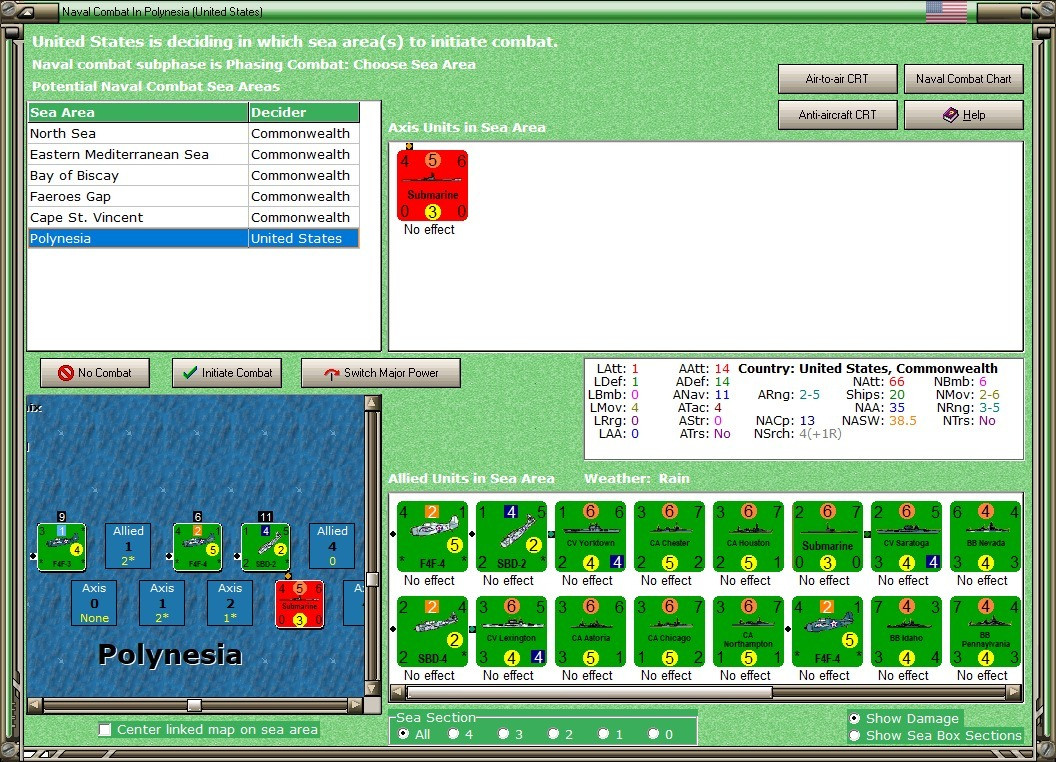The width and height of the screenshot is (1056, 762).
Task: Open the Anti-aircraft CRT chart
Action: [837, 115]
